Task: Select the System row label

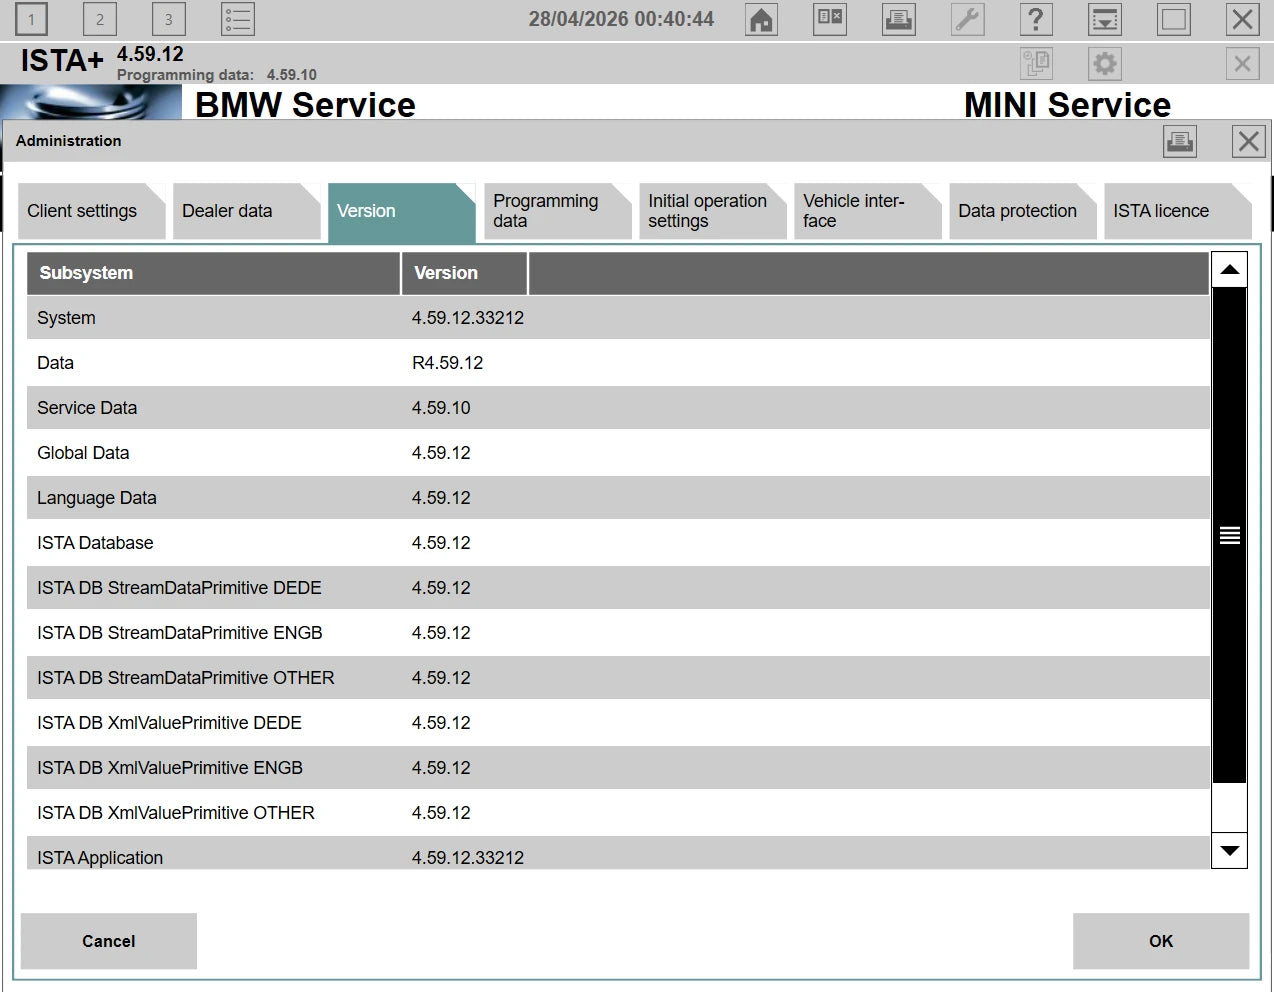Action: coord(66,318)
